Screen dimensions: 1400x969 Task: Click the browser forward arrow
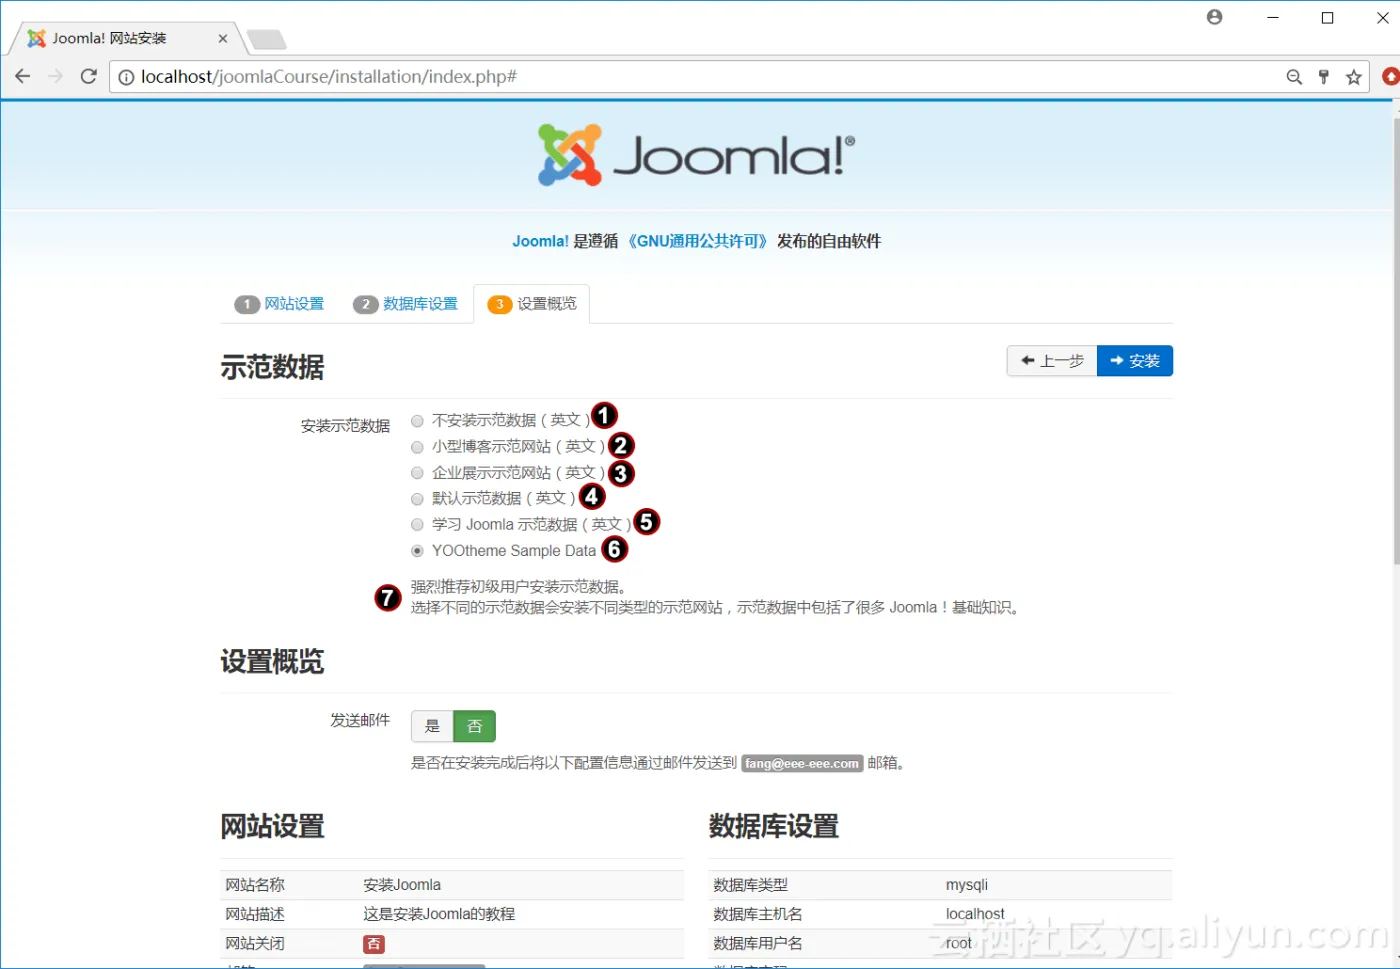[x=55, y=77]
